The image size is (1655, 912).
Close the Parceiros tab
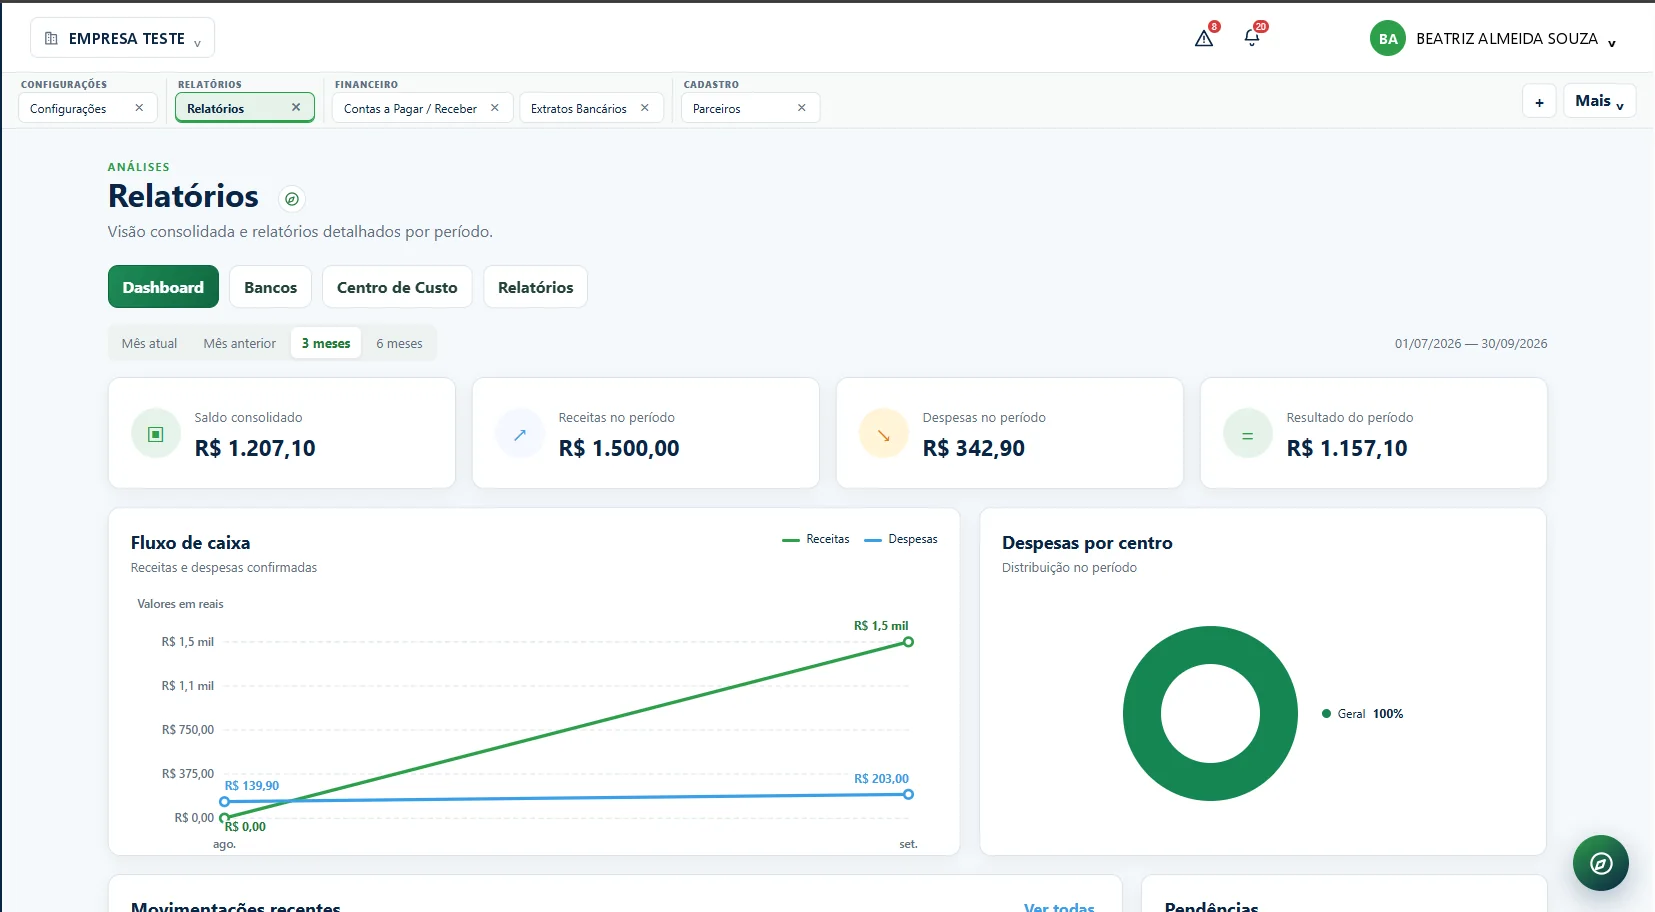click(x=802, y=108)
